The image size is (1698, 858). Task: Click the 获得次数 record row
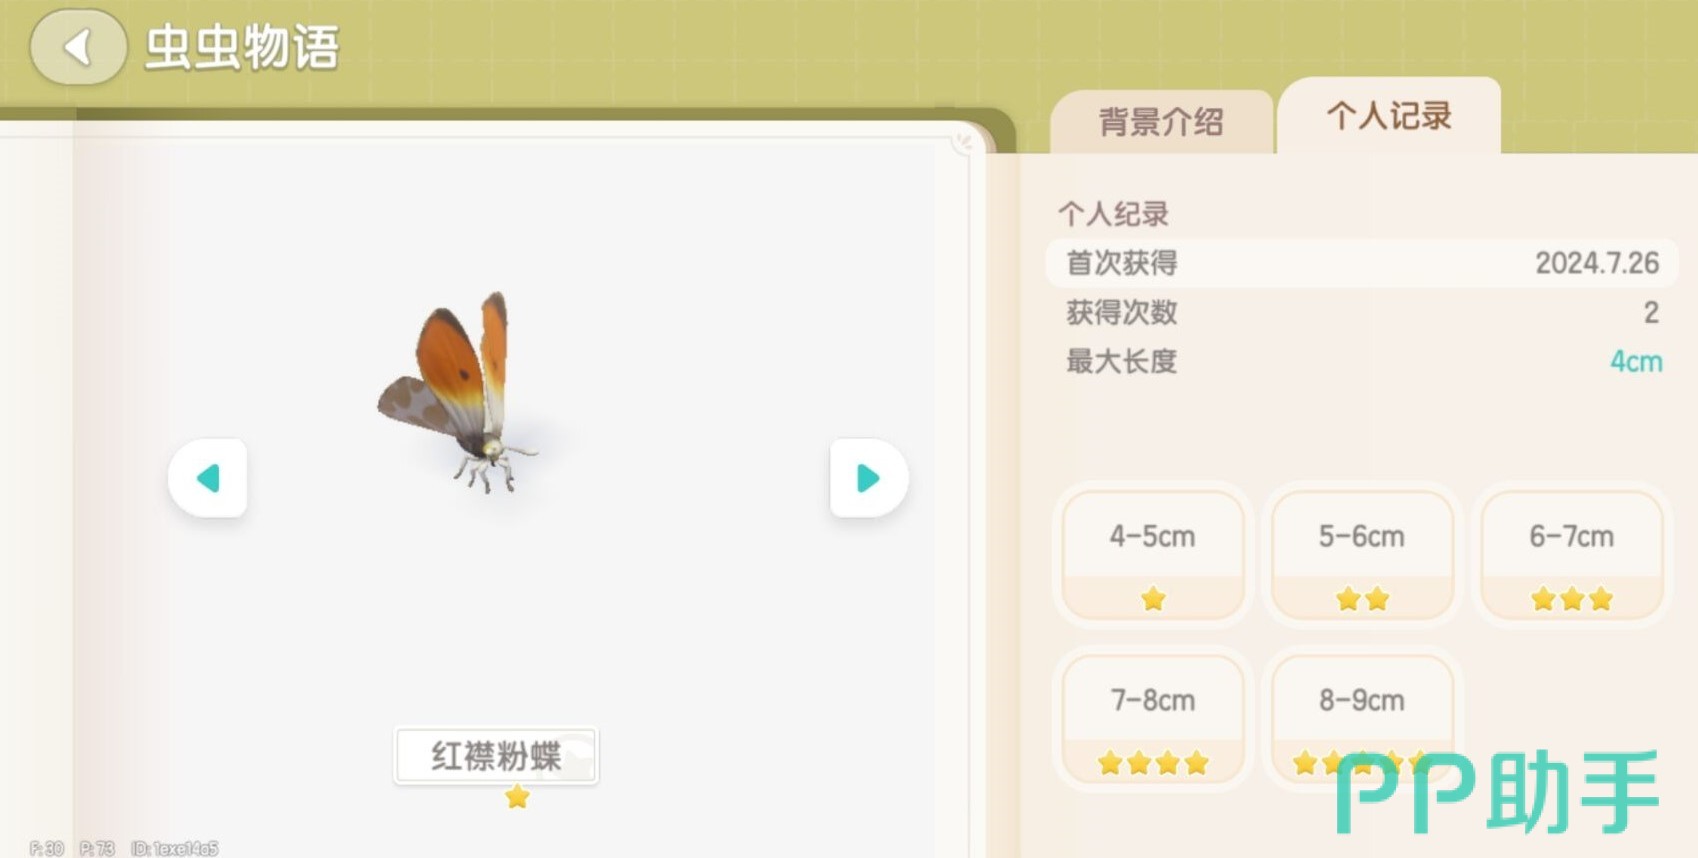[1361, 312]
